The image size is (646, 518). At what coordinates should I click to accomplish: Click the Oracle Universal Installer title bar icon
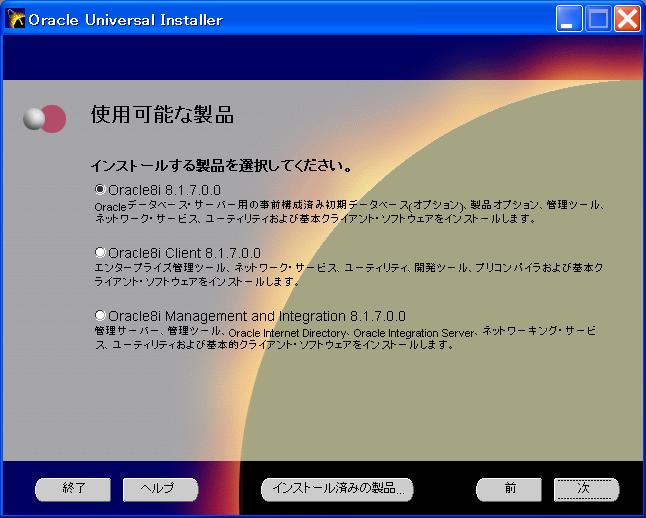coord(16,19)
